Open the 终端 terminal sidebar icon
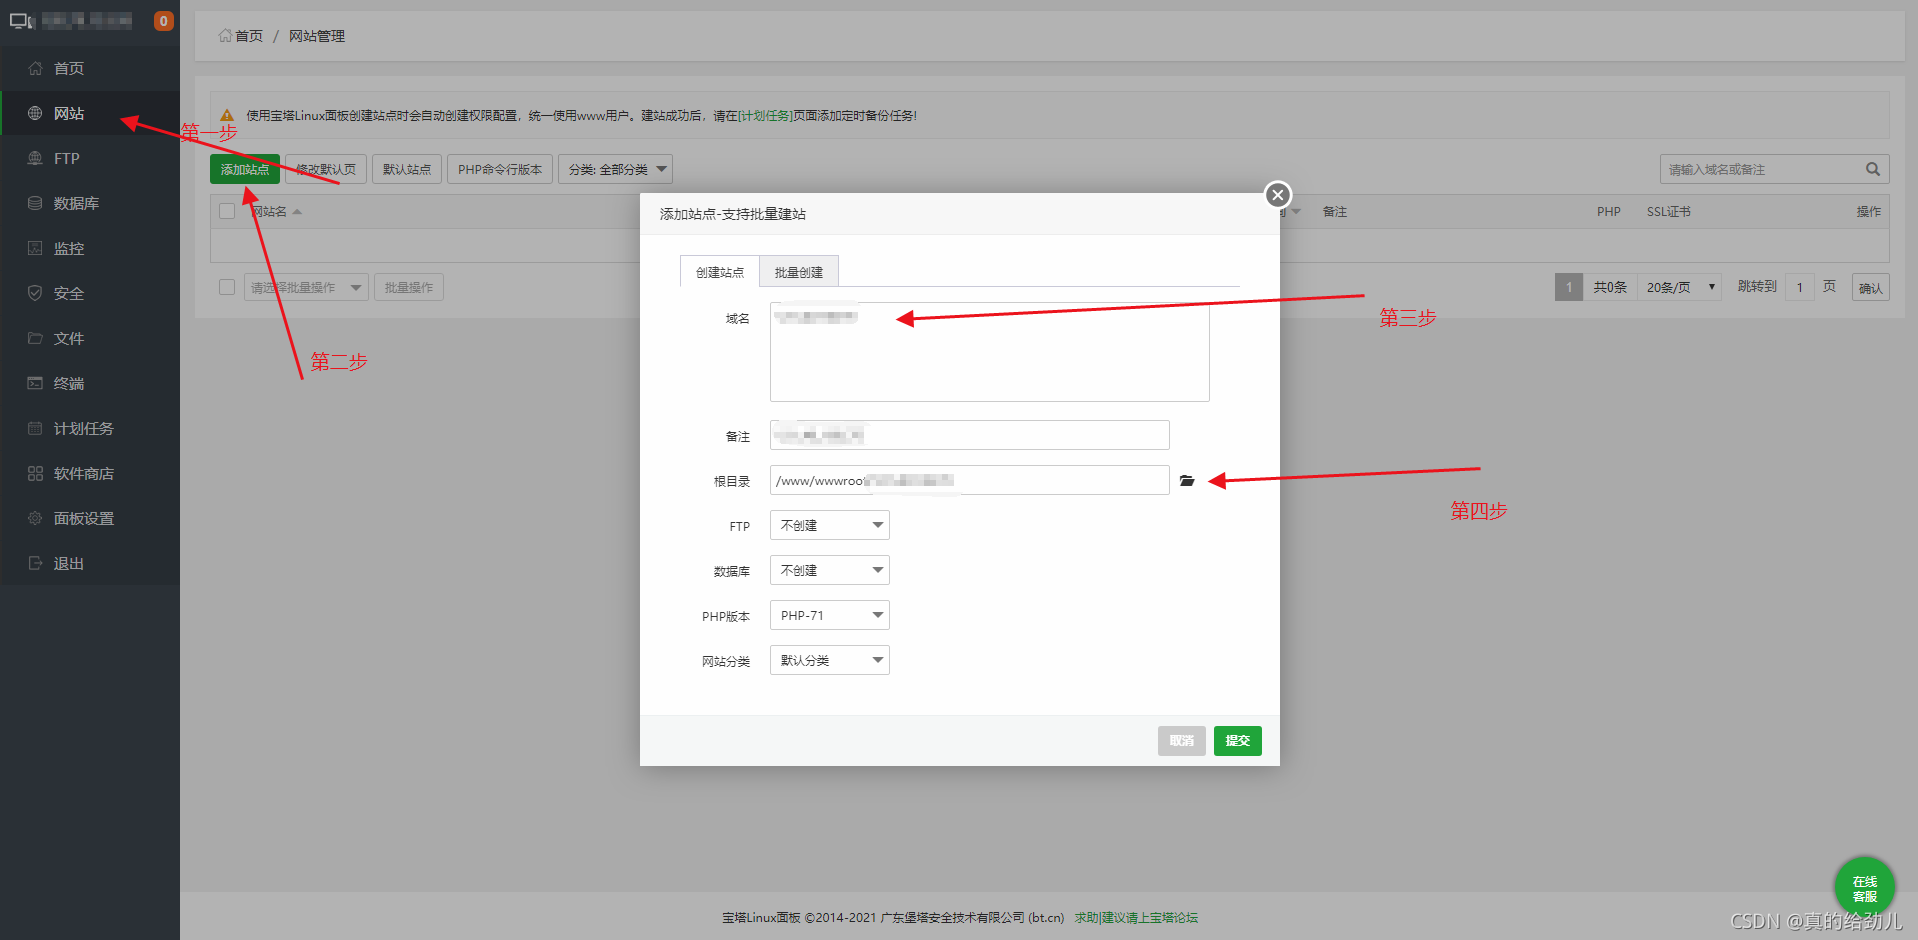This screenshot has height=940, width=1918. pyautogui.click(x=35, y=383)
